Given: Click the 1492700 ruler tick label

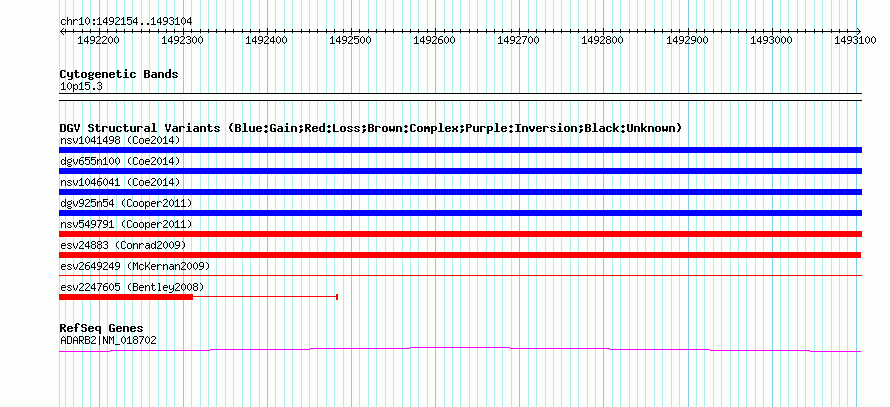Looking at the screenshot, I should coord(518,41).
